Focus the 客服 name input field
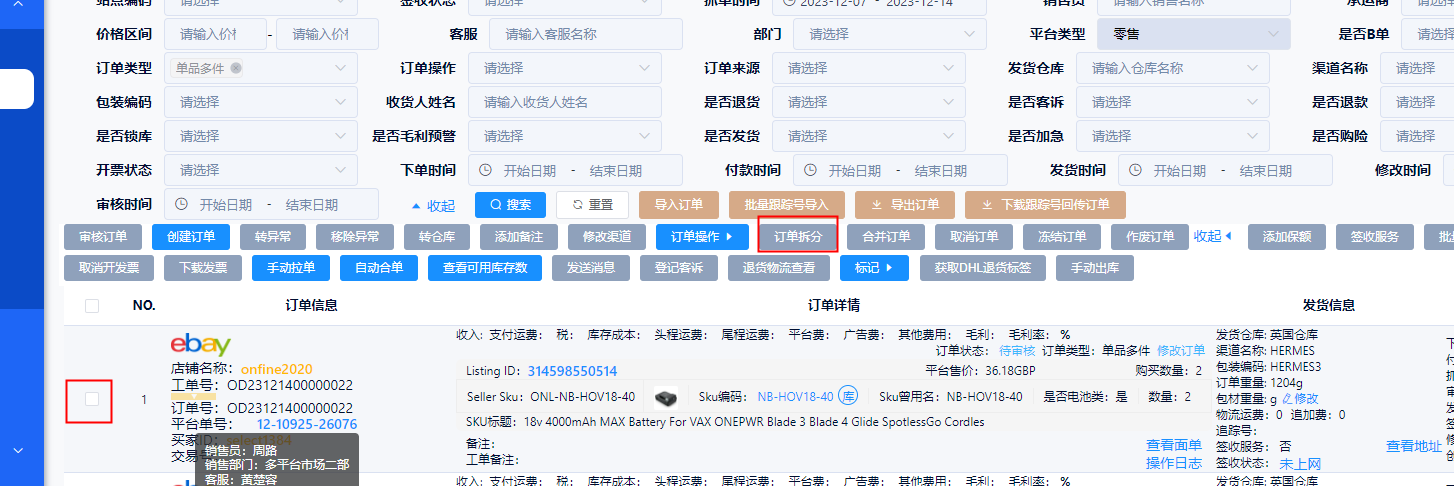The image size is (1454, 486). click(585, 34)
